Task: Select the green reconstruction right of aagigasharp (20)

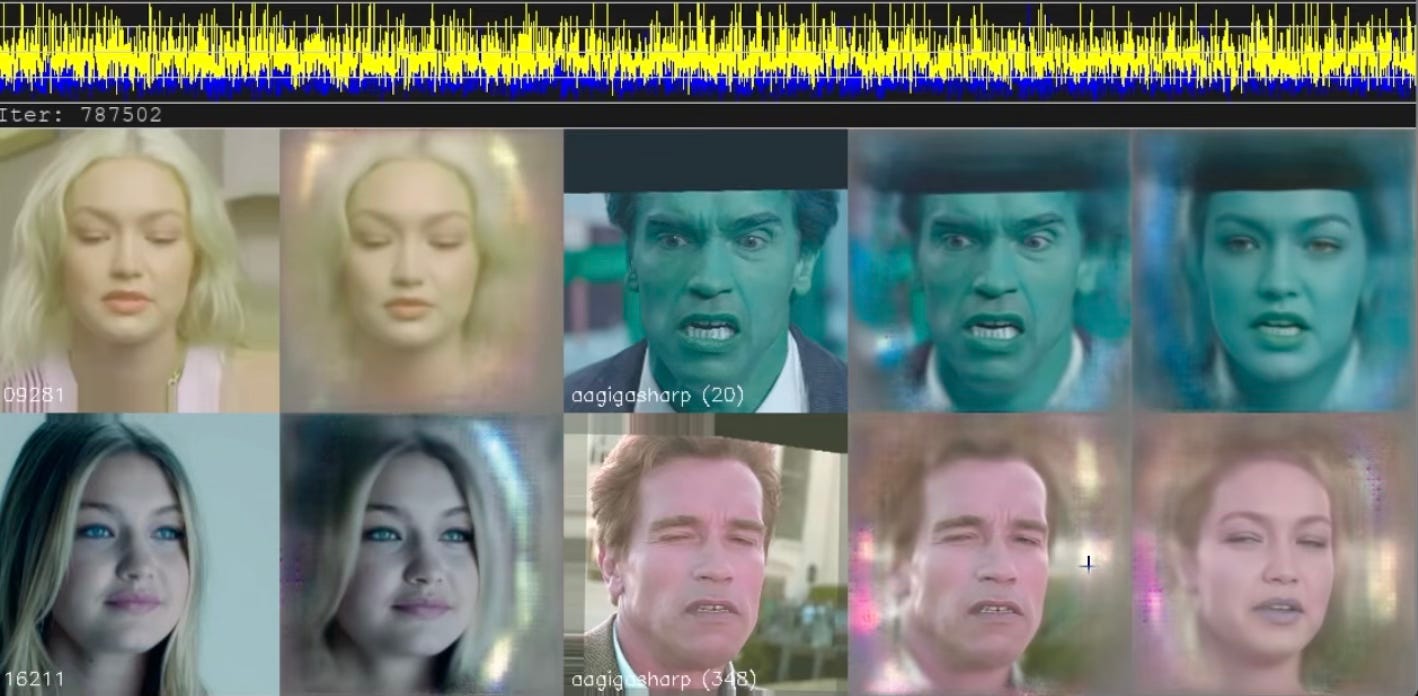Action: coord(990,270)
